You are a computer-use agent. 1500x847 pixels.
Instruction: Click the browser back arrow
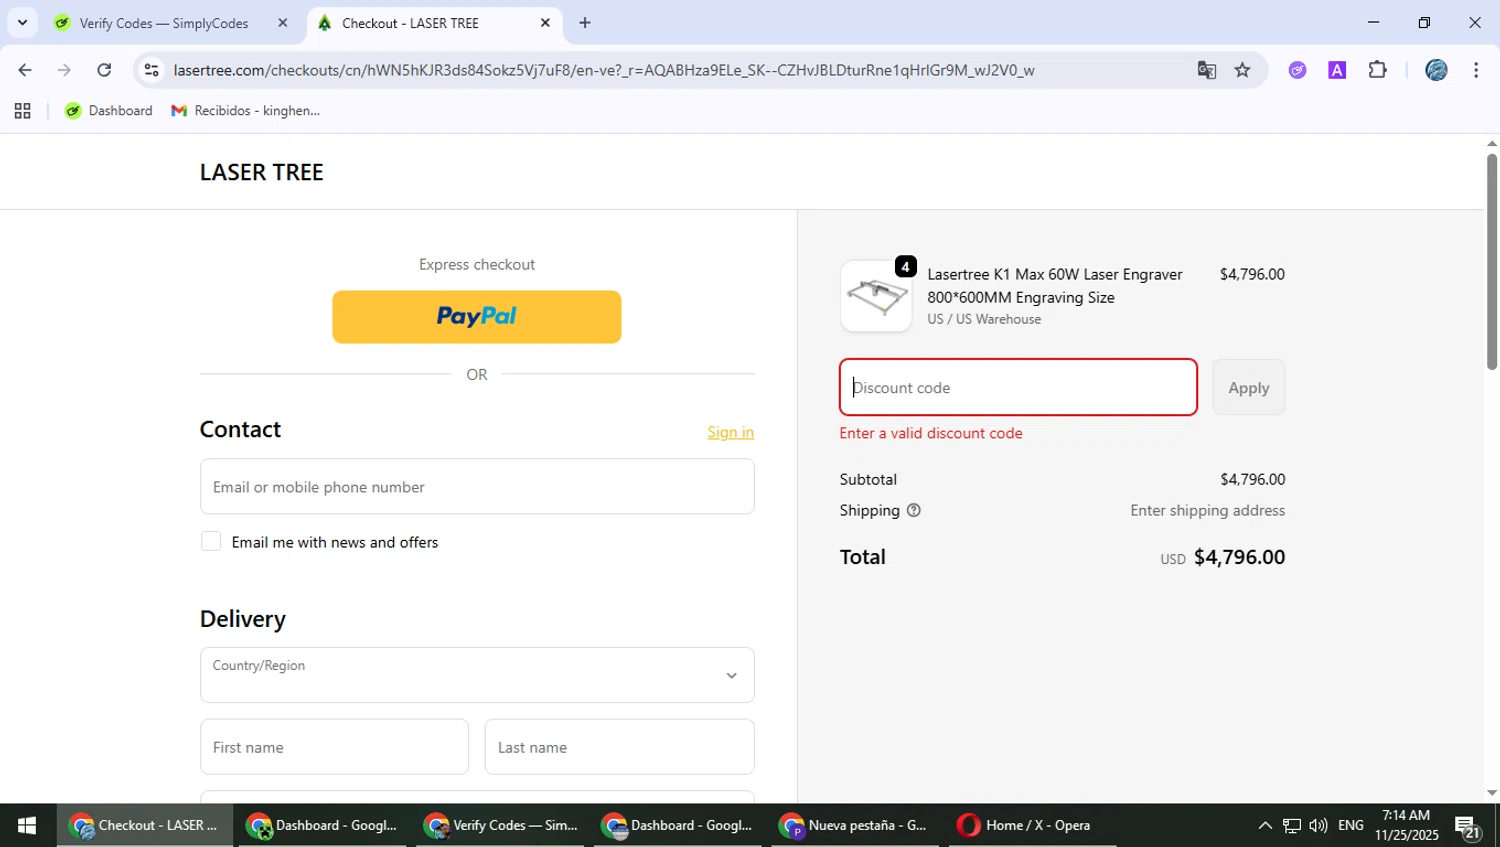24,70
